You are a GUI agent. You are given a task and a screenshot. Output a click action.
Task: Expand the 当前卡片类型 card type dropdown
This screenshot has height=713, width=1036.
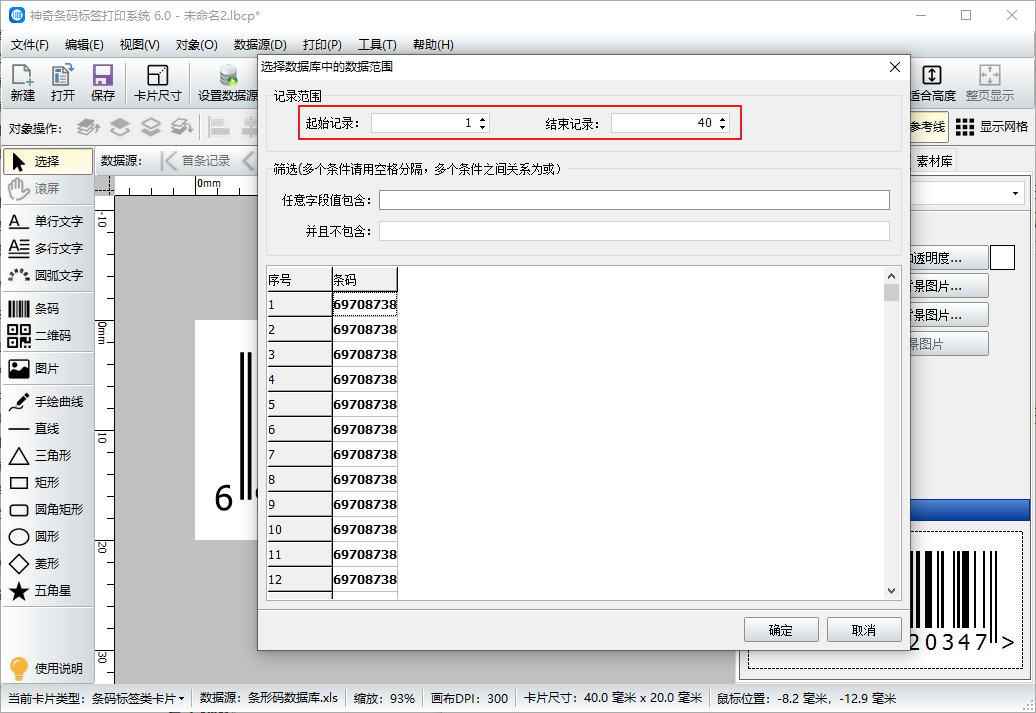[181, 698]
